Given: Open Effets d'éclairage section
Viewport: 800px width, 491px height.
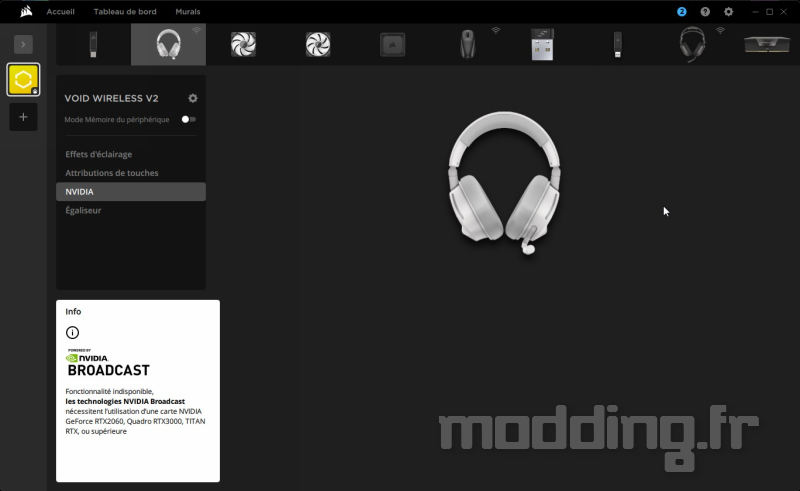Looking at the screenshot, I should click(98, 154).
